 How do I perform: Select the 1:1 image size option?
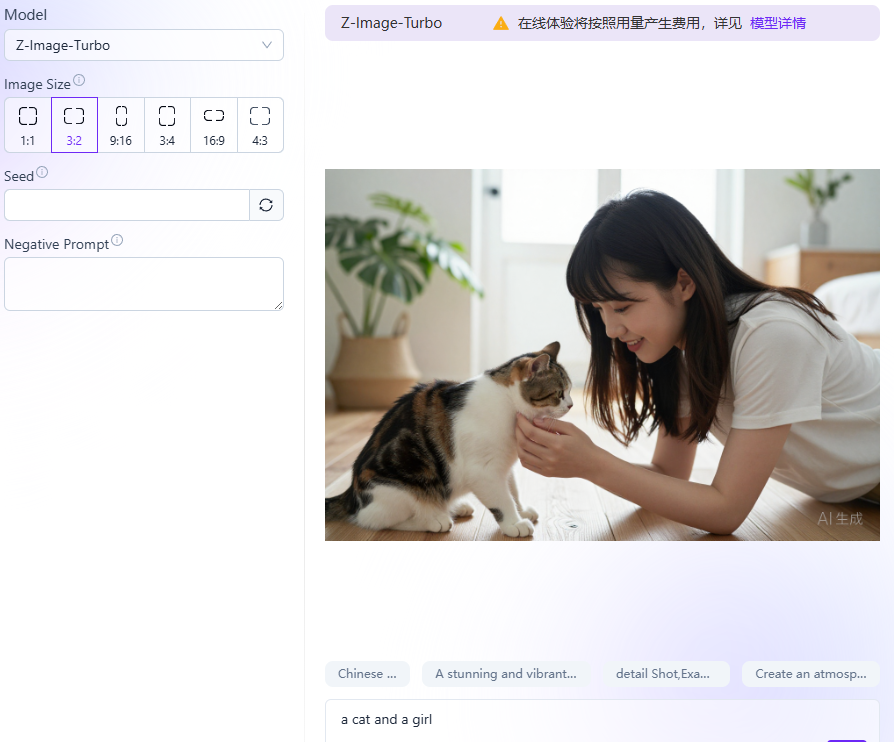(28, 125)
